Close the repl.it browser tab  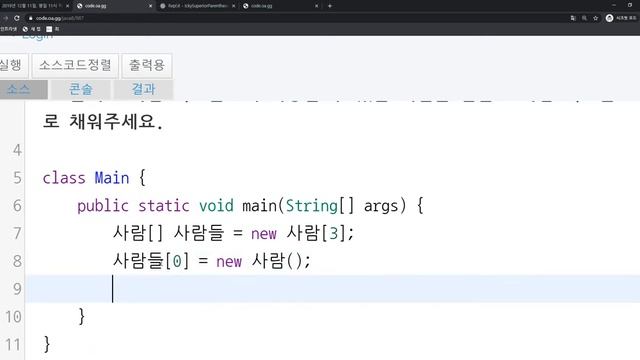tap(233, 6)
